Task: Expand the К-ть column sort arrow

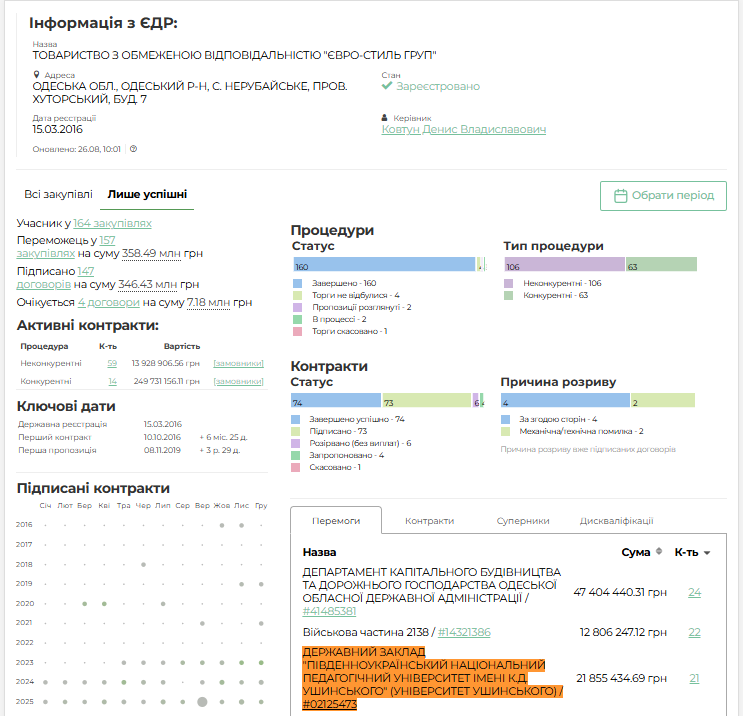Action: [x=707, y=553]
